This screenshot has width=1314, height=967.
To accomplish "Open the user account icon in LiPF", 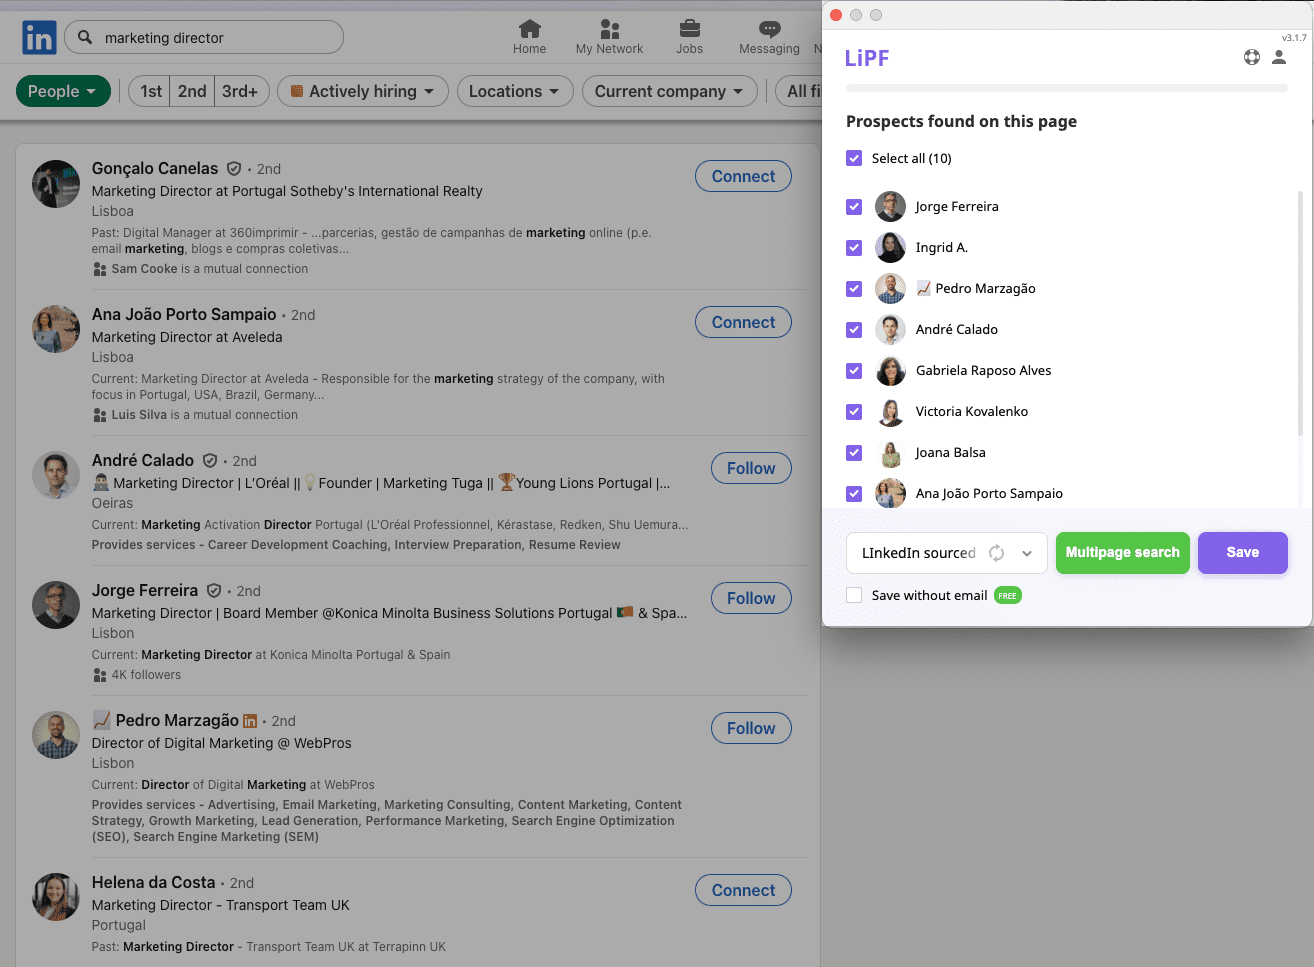I will [1278, 57].
